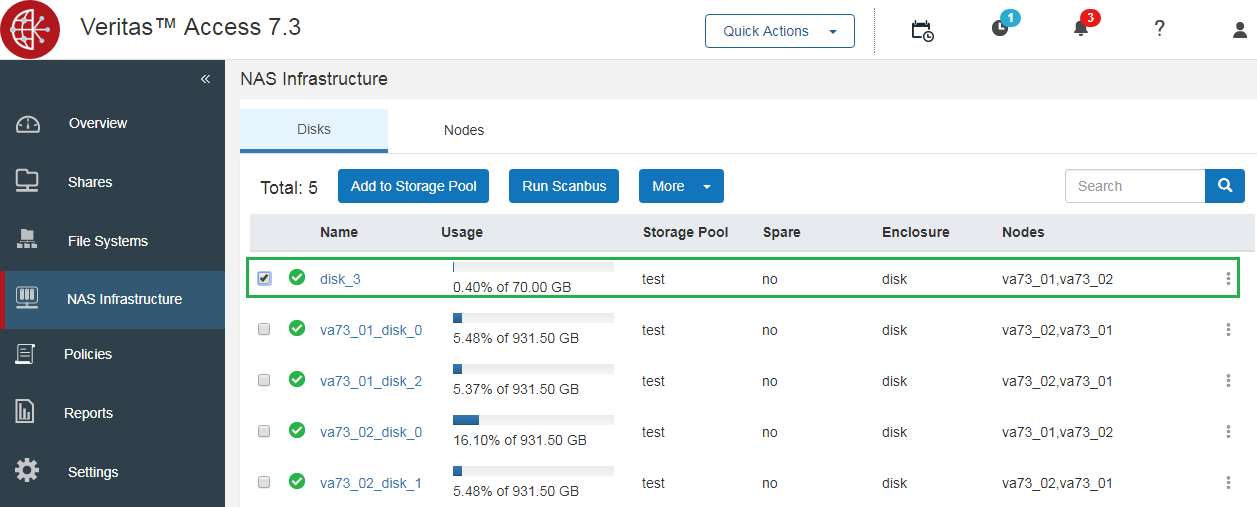Open the user profile icon

(1240, 30)
